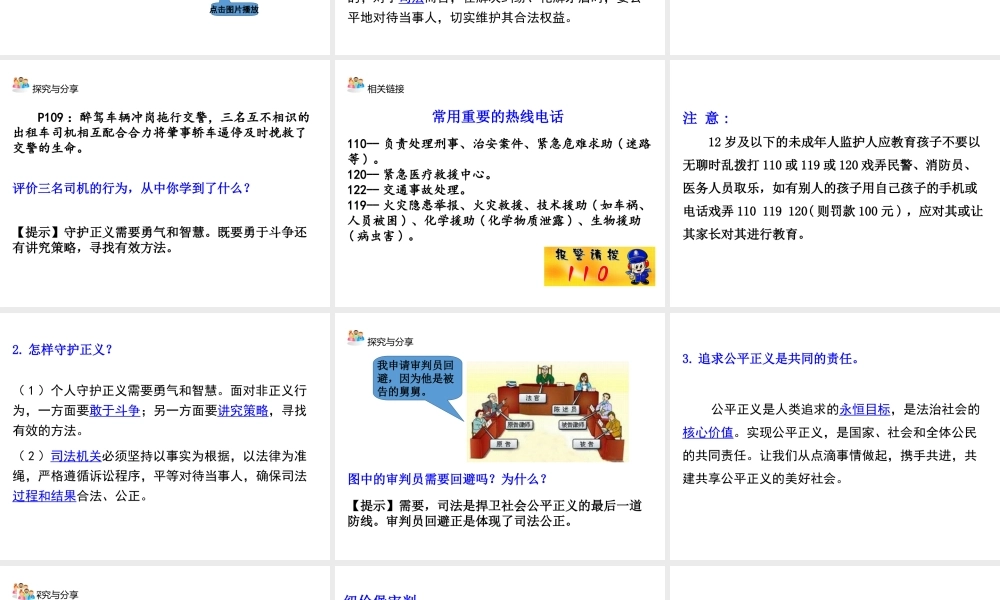This screenshot has height=600, width=1000.
Task: Click the 被告 label in courtroom illustration
Action: coord(587,443)
